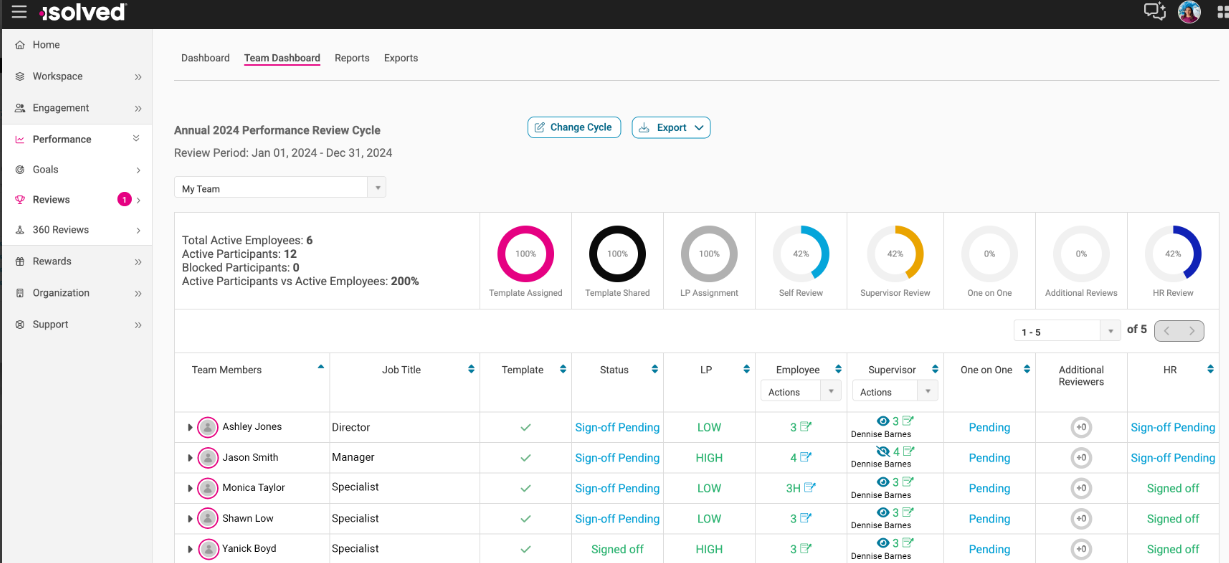Sort the Team Members column
This screenshot has height=563, width=1229.
click(320, 367)
